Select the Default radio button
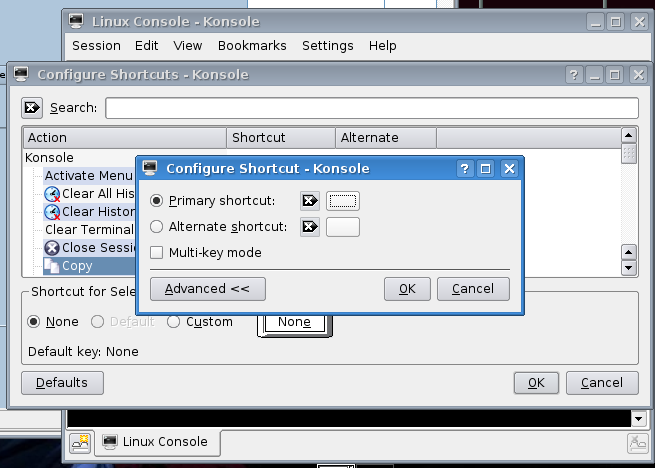Screen dimensions: 655x468 [x=97, y=322]
